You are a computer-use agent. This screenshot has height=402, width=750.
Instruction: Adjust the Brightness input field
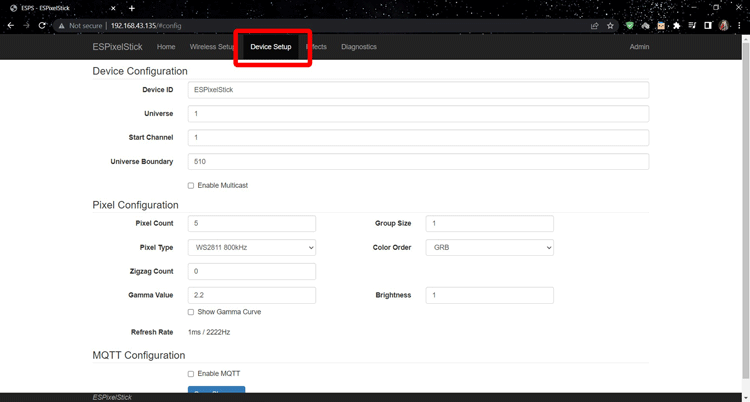pyautogui.click(x=490, y=295)
